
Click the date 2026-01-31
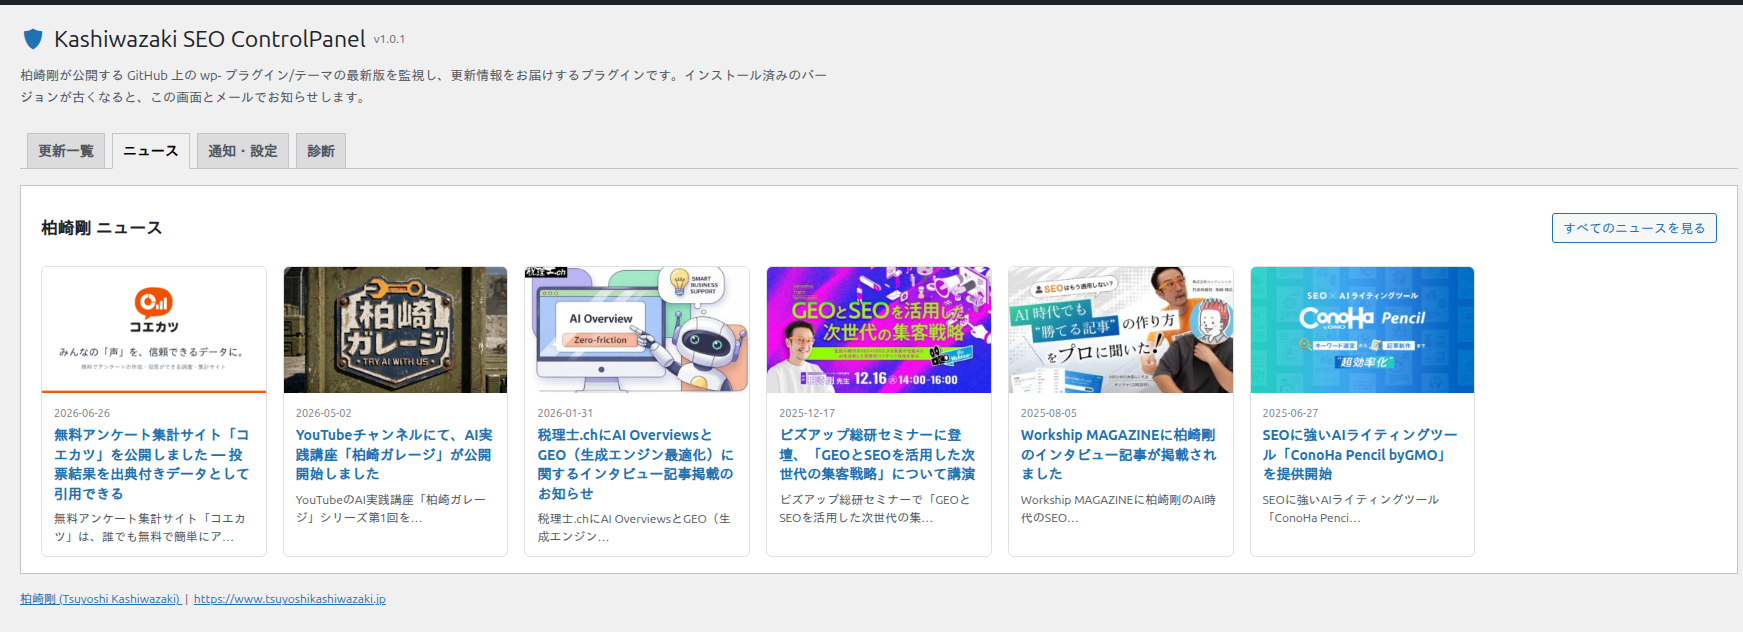click(565, 413)
